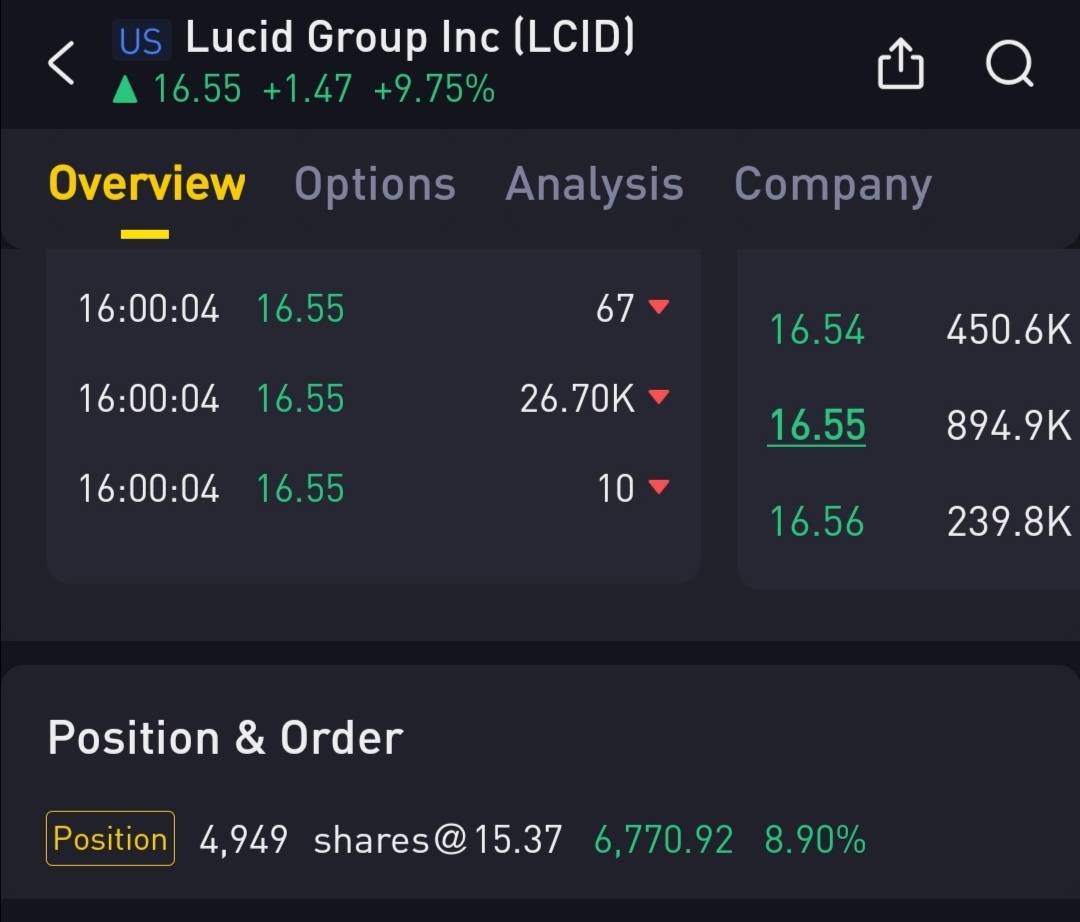Tap the 6,770.92 profit value
Image resolution: width=1080 pixels, height=922 pixels.
663,839
